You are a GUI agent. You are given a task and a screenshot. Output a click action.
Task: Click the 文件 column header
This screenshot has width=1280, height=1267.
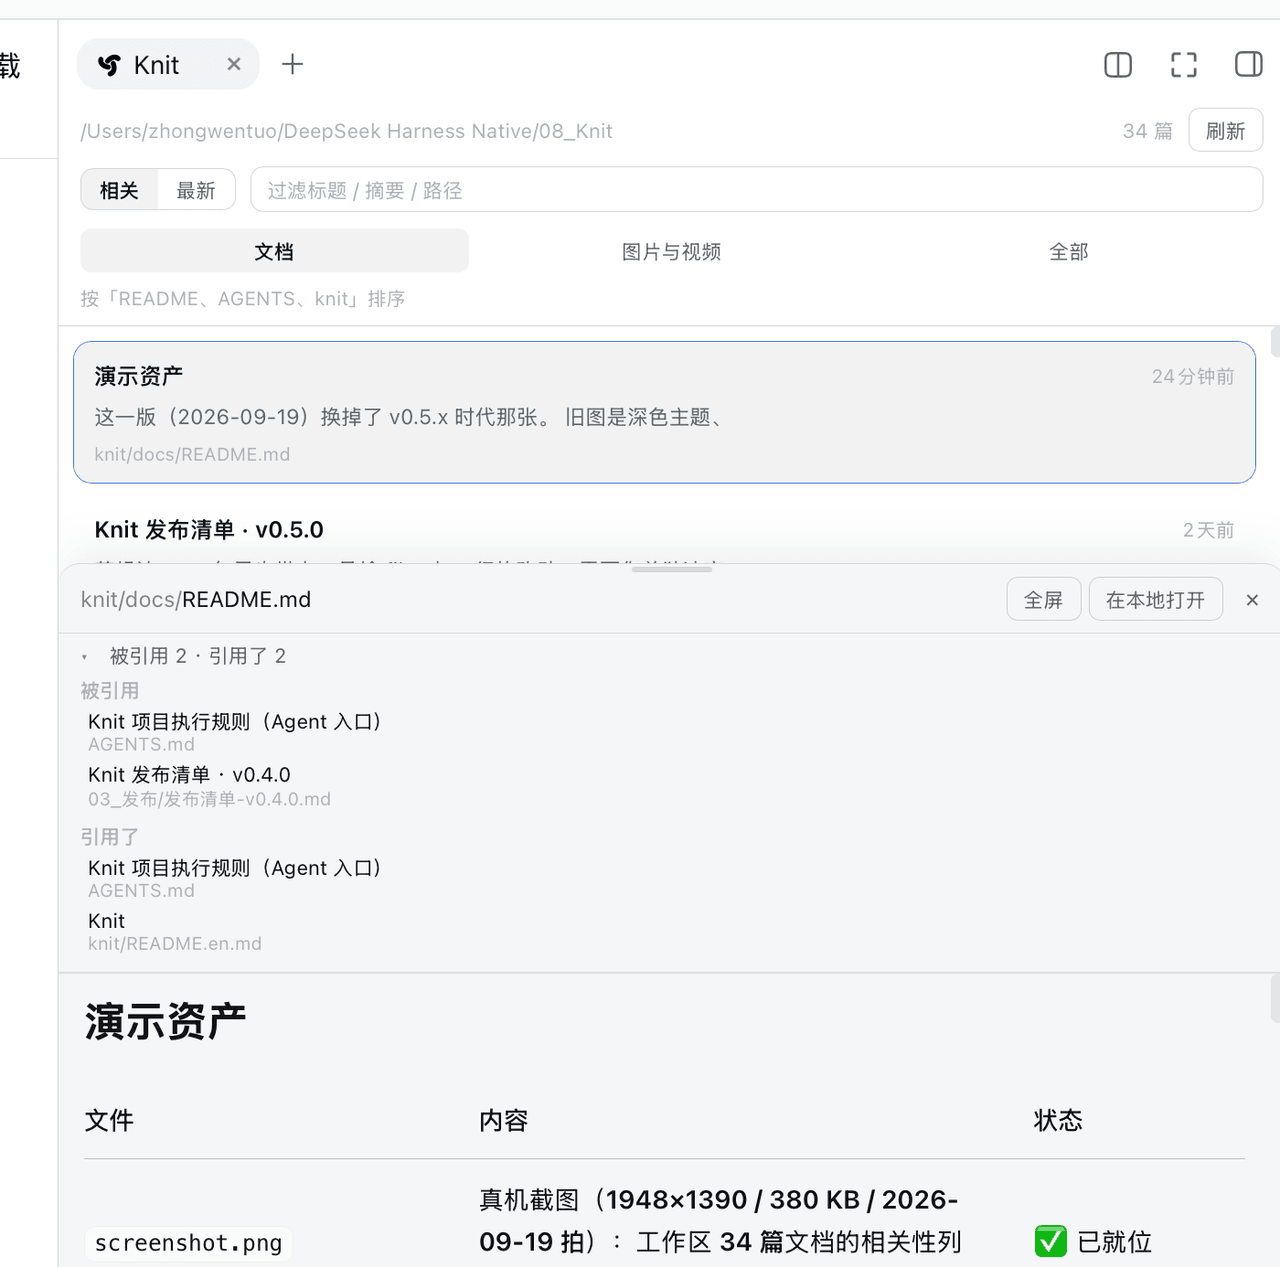point(109,1120)
